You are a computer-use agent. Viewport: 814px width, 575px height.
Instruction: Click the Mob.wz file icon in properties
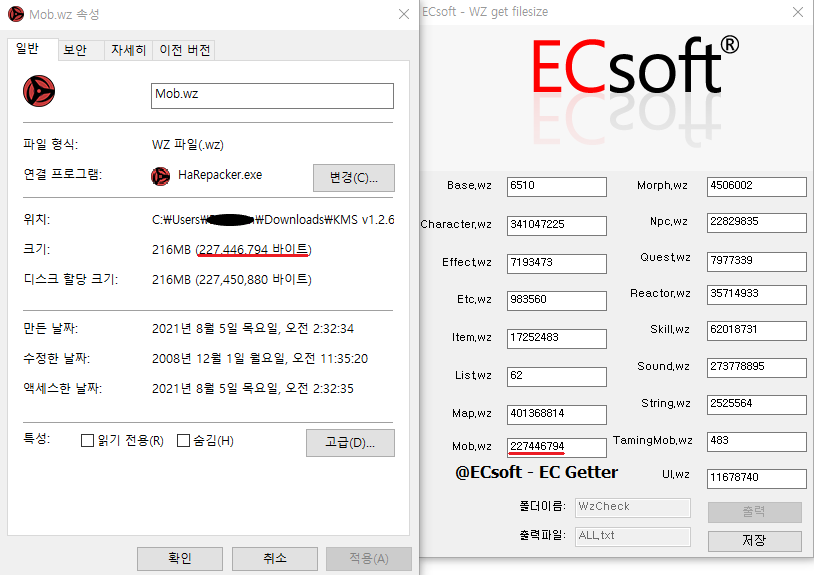(x=38, y=92)
